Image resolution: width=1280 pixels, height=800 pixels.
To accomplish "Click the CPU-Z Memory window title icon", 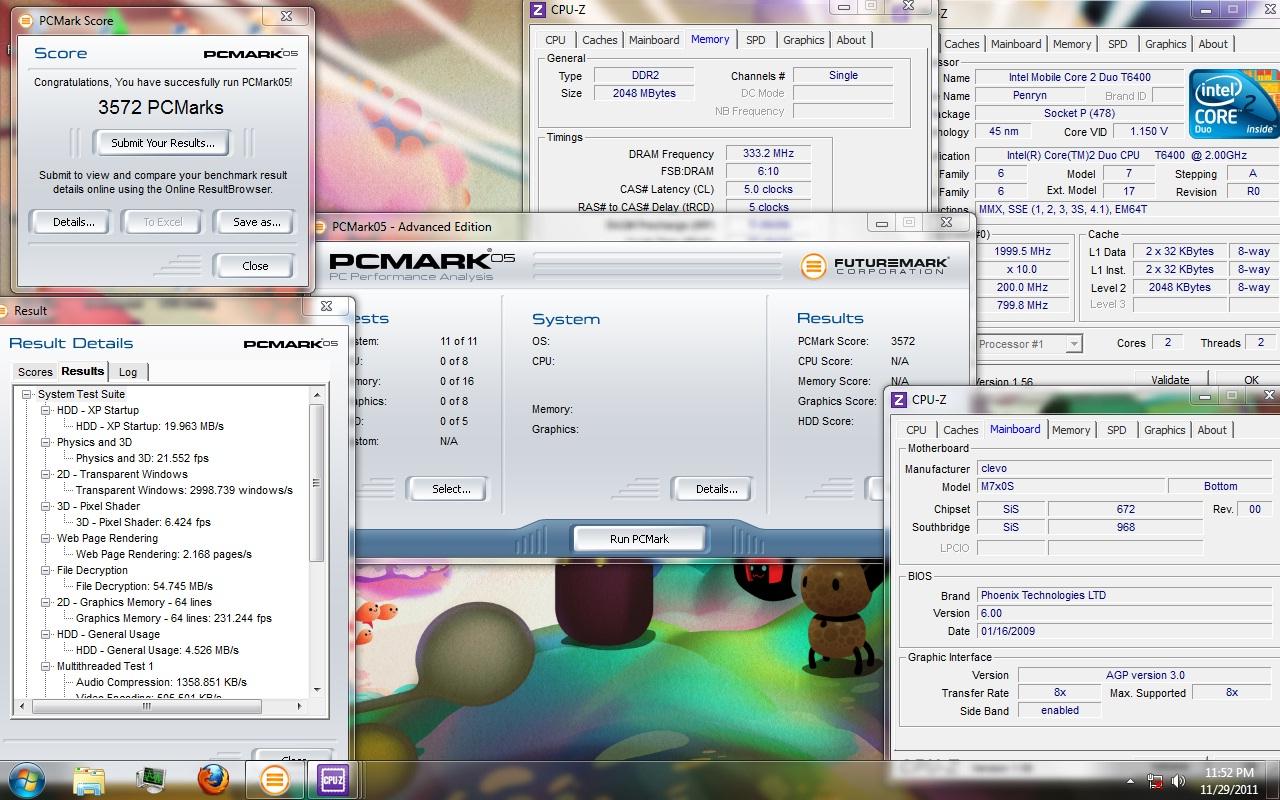I will coord(538,10).
